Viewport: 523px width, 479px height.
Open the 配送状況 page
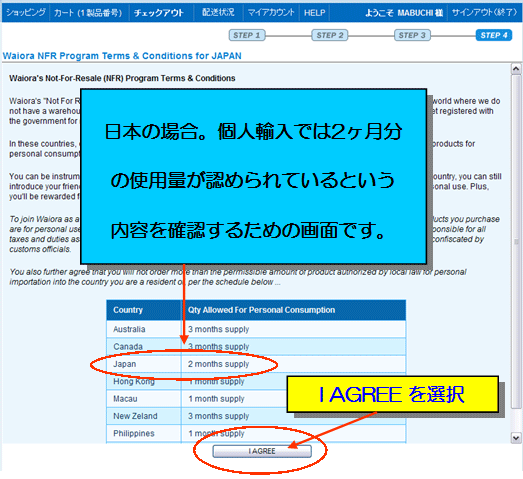[x=218, y=13]
